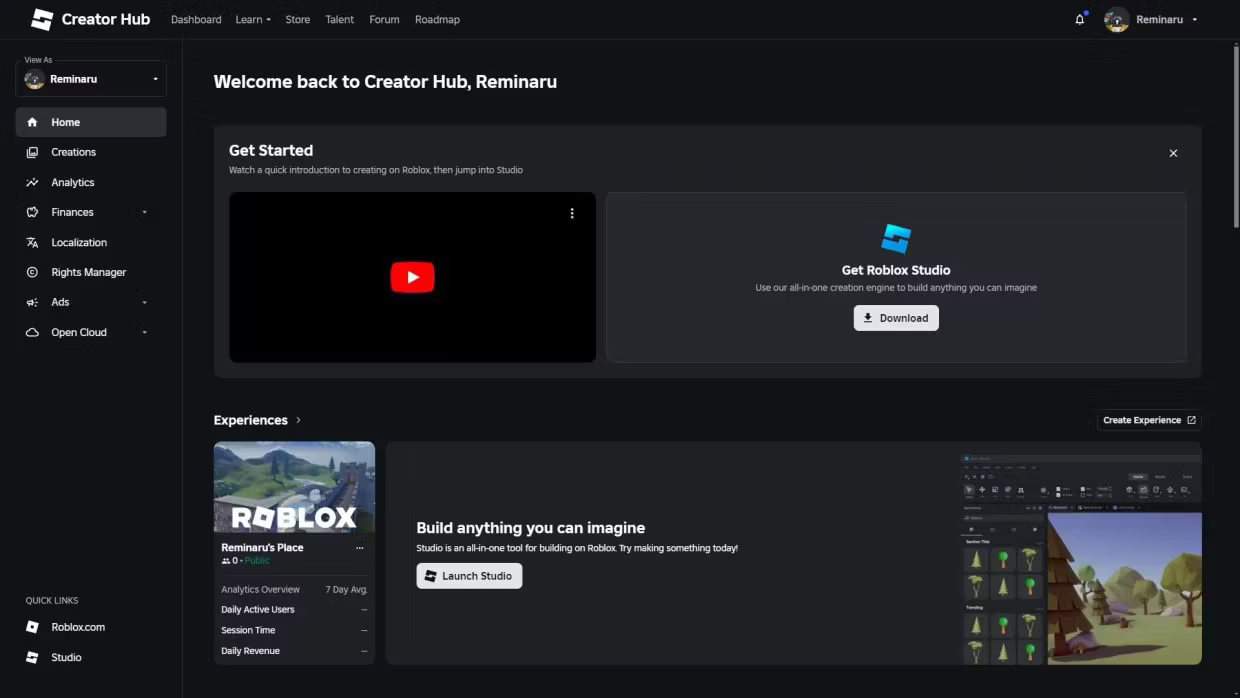The width and height of the screenshot is (1240, 698).
Task: Click the Home house icon in the sidebar
Action: point(32,122)
